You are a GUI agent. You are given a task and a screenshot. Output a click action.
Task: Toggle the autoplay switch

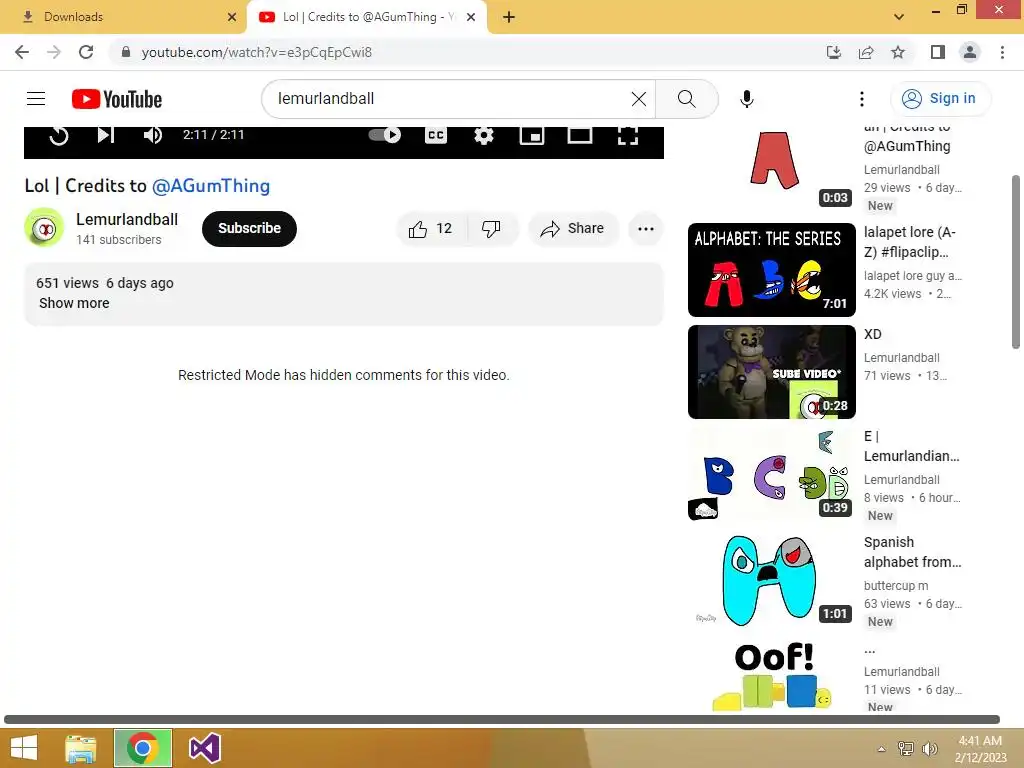coord(385,135)
